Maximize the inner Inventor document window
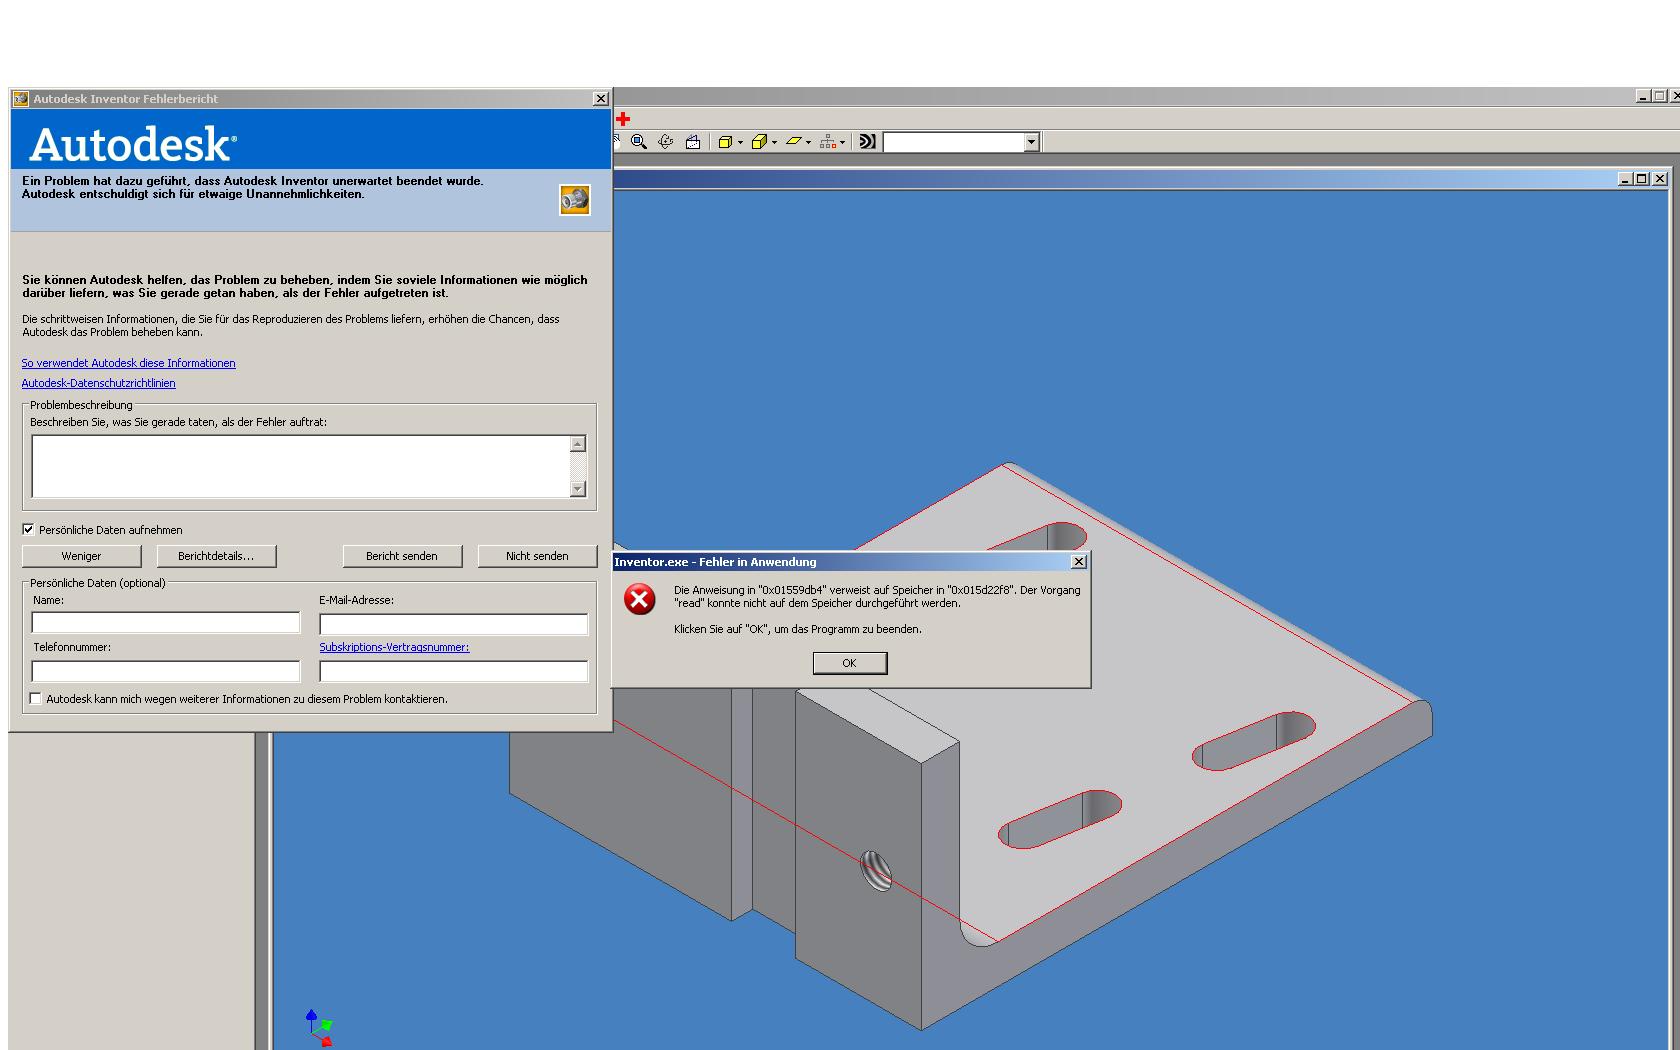 click(1642, 179)
